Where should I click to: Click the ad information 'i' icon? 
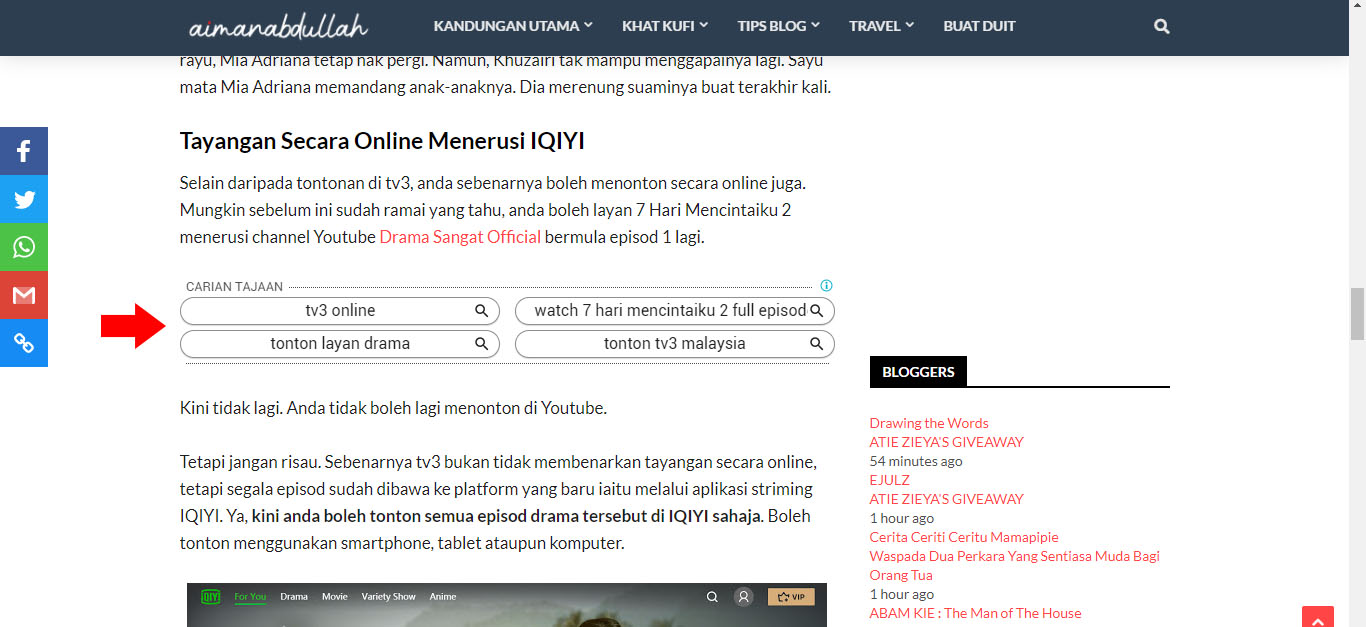coord(826,285)
